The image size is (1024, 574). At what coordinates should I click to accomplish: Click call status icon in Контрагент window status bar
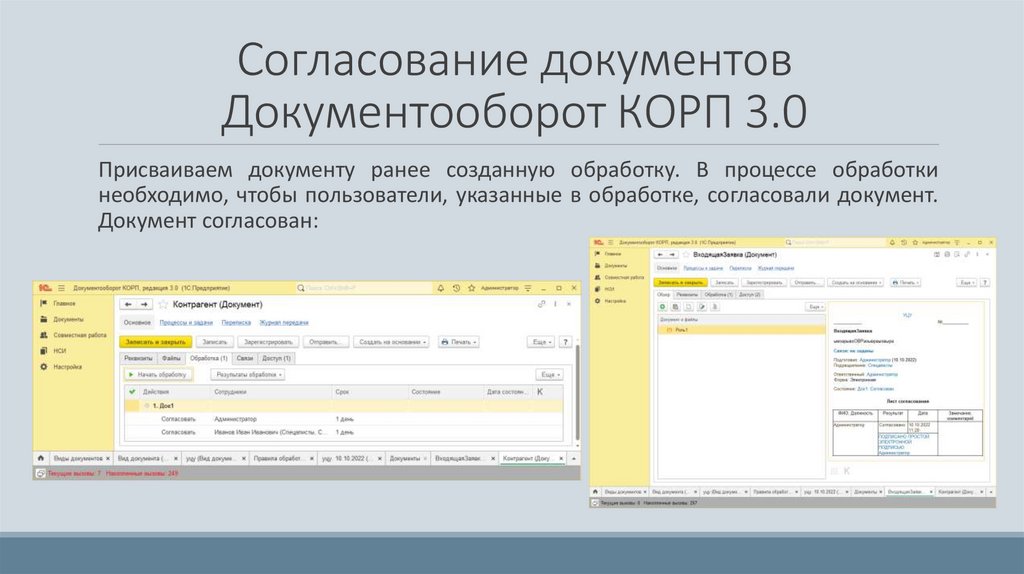pos(40,473)
